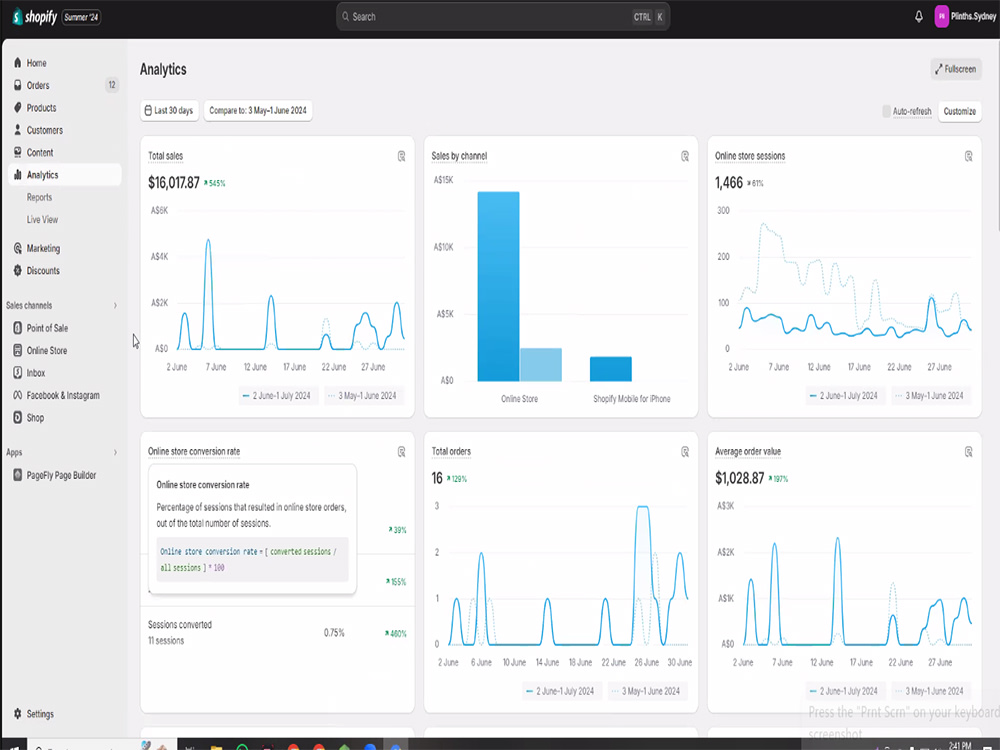Screen dimensions: 1000x750
Task: Open the Marketing menu item
Action: coord(64,248)
